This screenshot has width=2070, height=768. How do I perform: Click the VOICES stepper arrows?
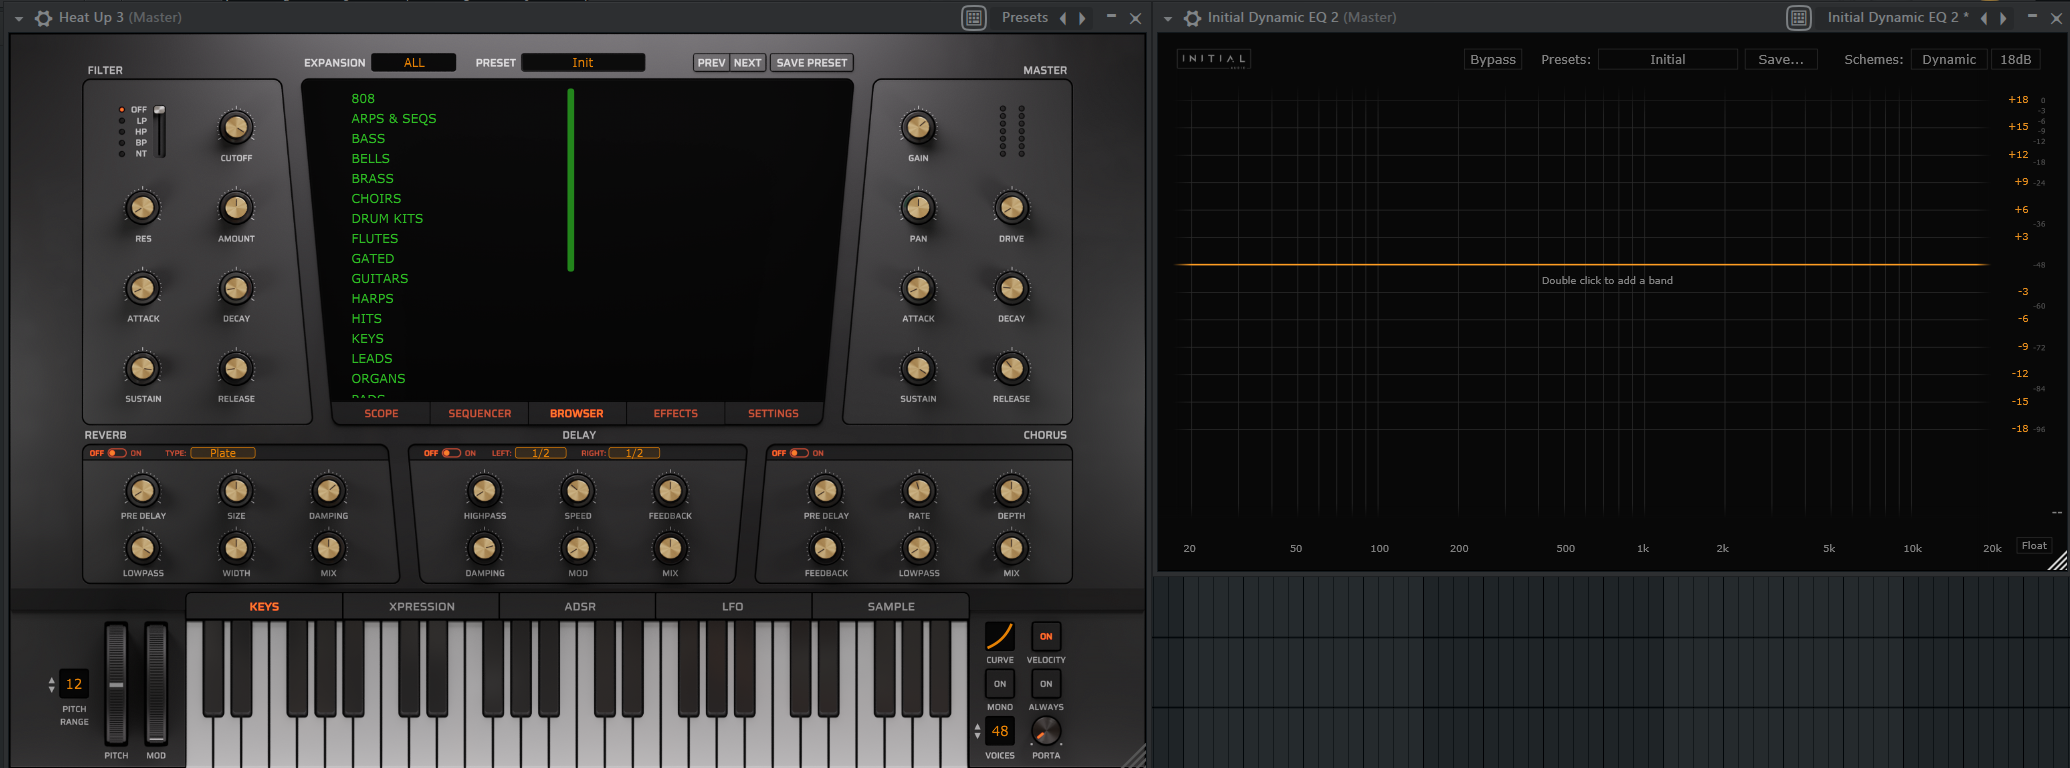pyautogui.click(x=977, y=731)
